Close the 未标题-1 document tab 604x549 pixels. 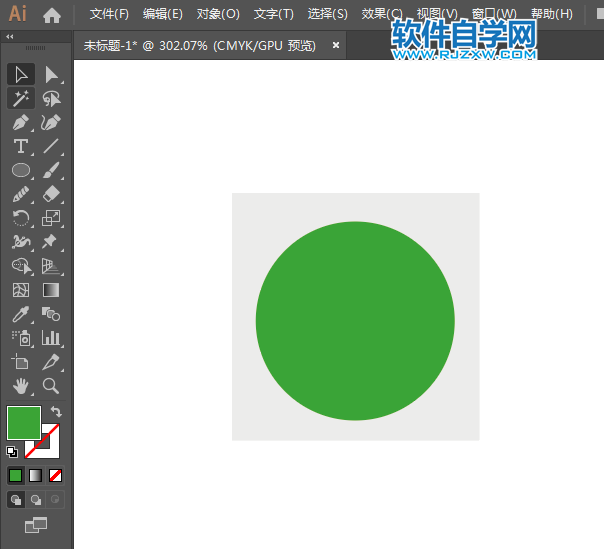point(336,45)
